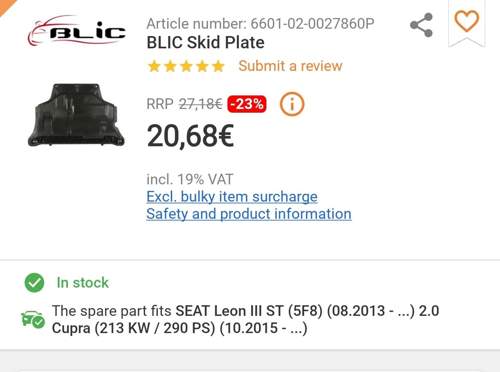Viewport: 500px width, 372px height.
Task: Click article number 6601-02-0027860P text
Action: 312,24
